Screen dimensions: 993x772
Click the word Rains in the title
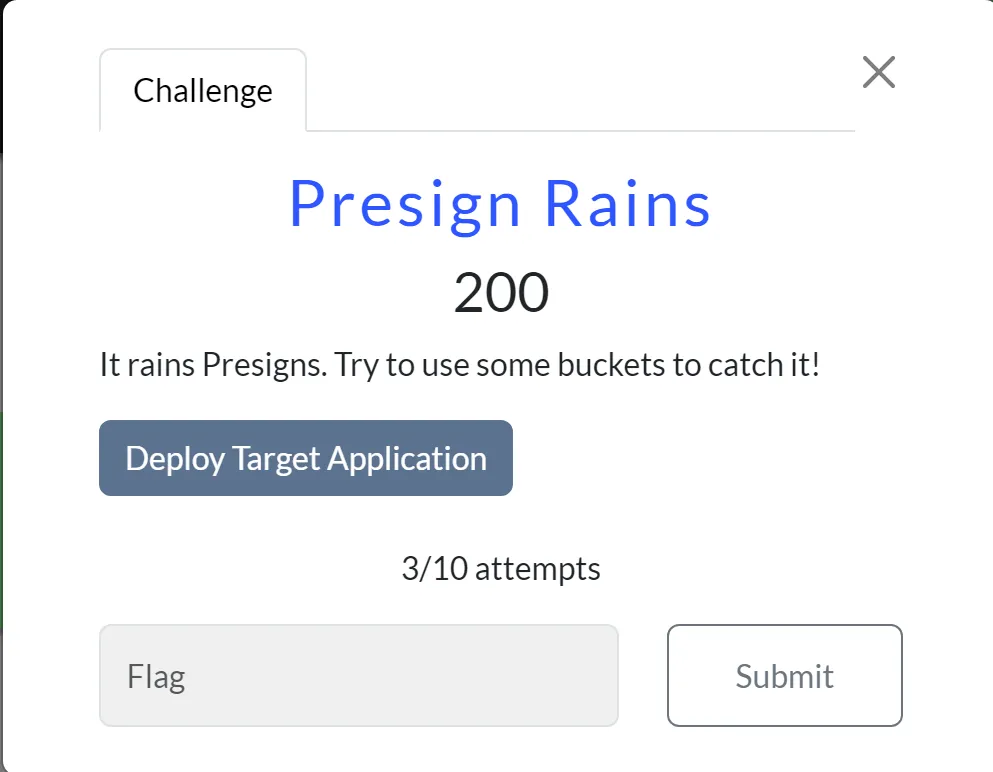click(x=628, y=203)
